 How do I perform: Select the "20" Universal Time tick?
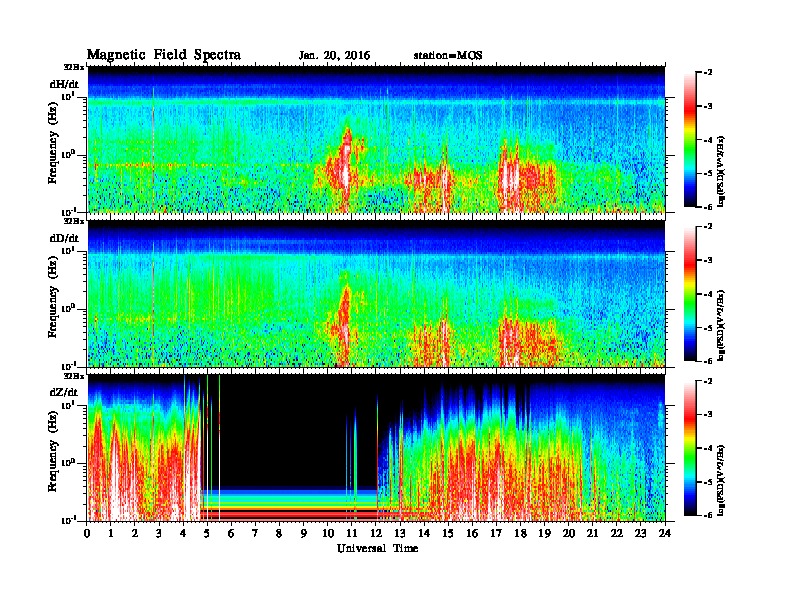click(x=568, y=534)
